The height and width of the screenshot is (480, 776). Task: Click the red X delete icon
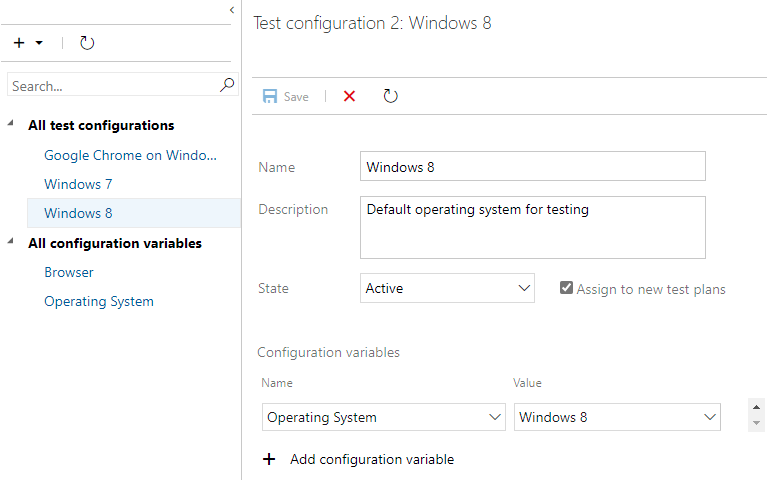349,97
